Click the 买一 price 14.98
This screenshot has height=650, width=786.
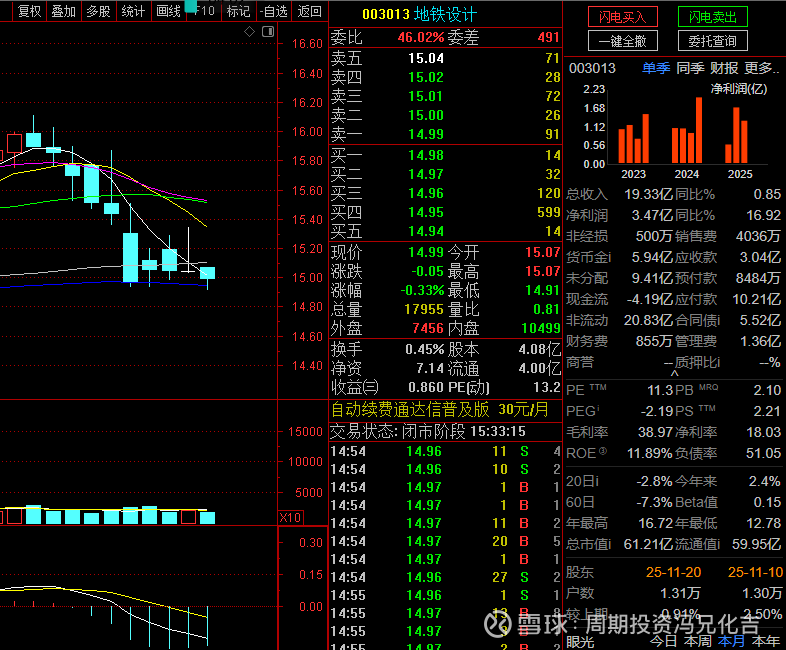pyautogui.click(x=426, y=155)
